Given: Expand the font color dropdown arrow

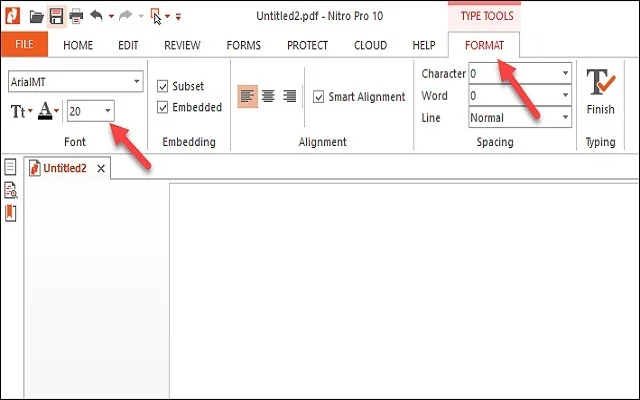Looking at the screenshot, I should (56, 111).
